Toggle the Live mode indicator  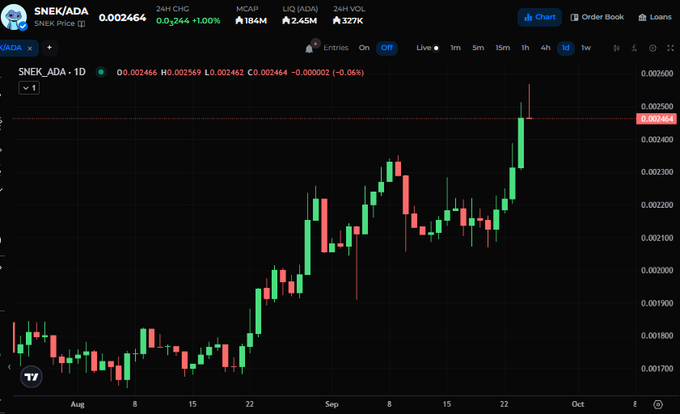pyautogui.click(x=428, y=48)
